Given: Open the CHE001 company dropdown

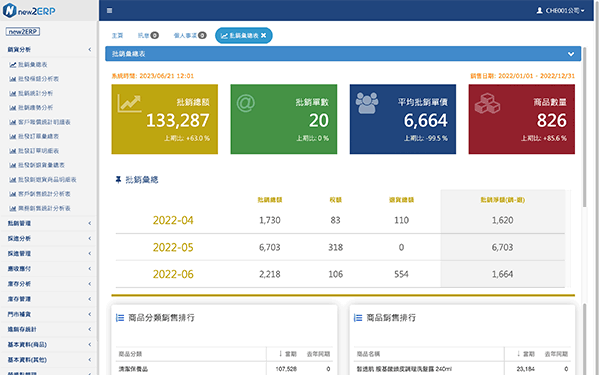Looking at the screenshot, I should (x=561, y=11).
